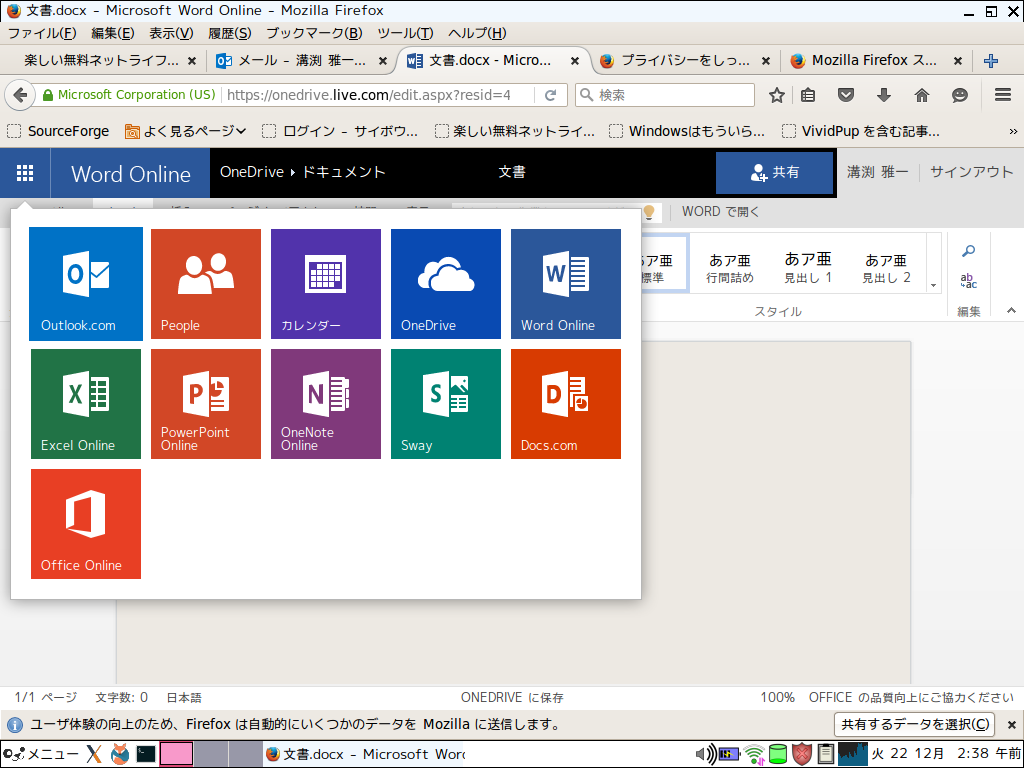Image resolution: width=1024 pixels, height=768 pixels.
Task: Open a new browser tab
Action: click(991, 61)
